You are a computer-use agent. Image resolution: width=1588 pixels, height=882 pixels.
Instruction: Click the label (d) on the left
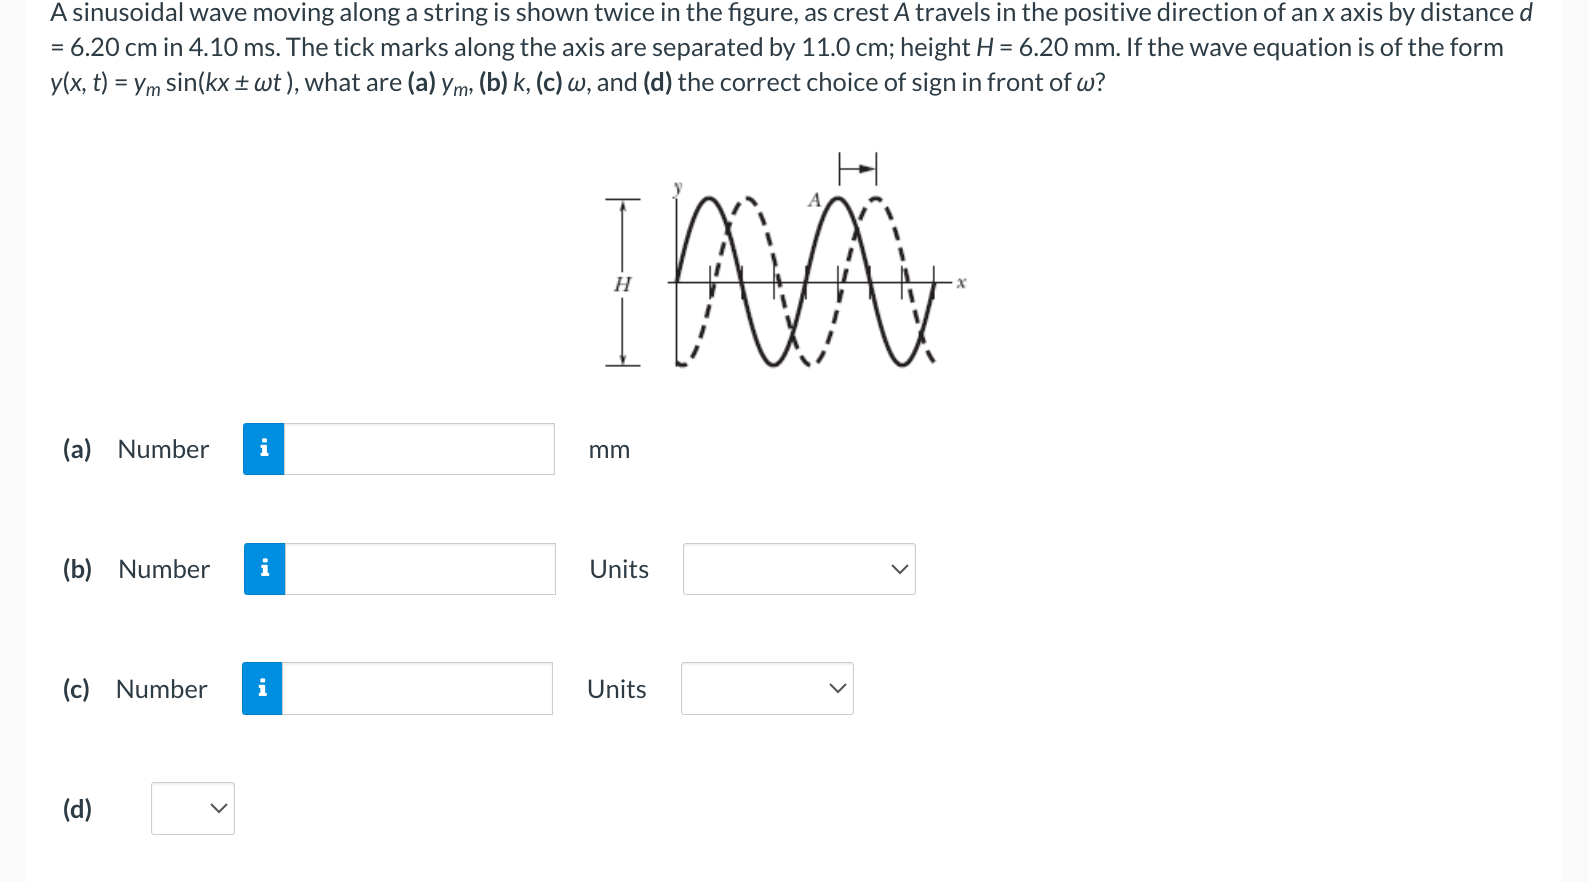coord(75,810)
